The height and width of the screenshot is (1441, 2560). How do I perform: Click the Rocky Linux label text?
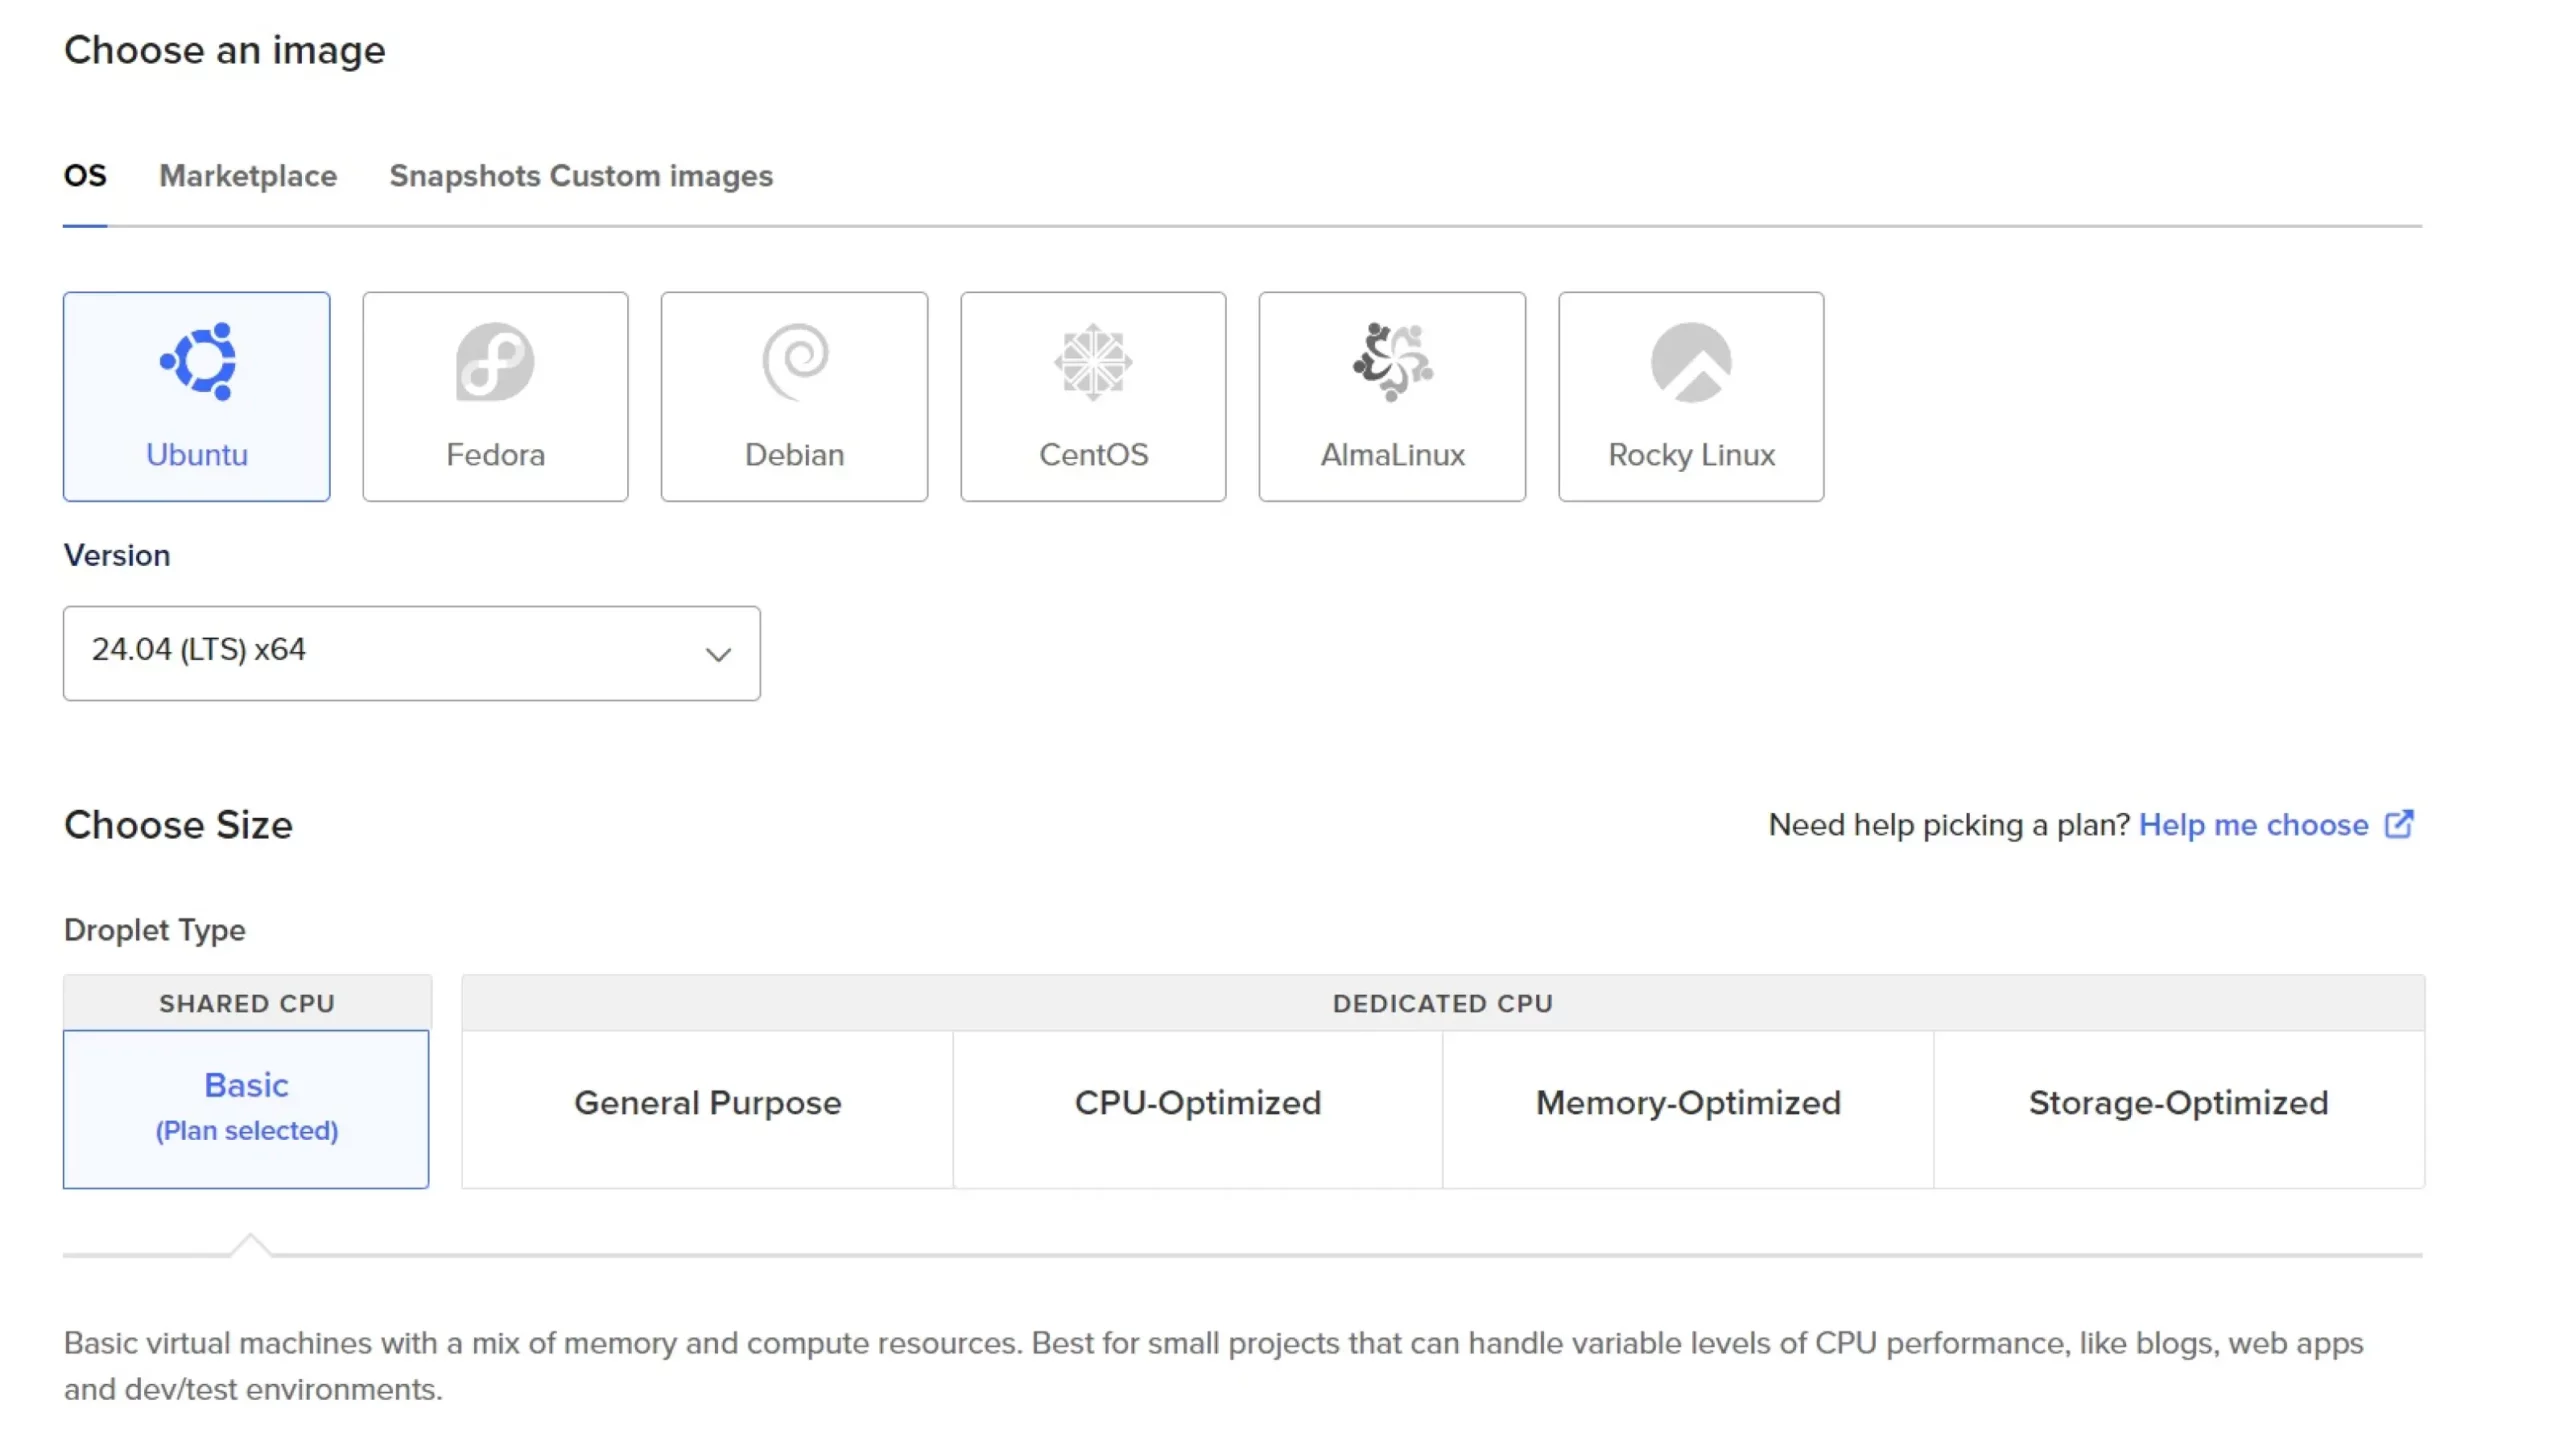point(1691,455)
